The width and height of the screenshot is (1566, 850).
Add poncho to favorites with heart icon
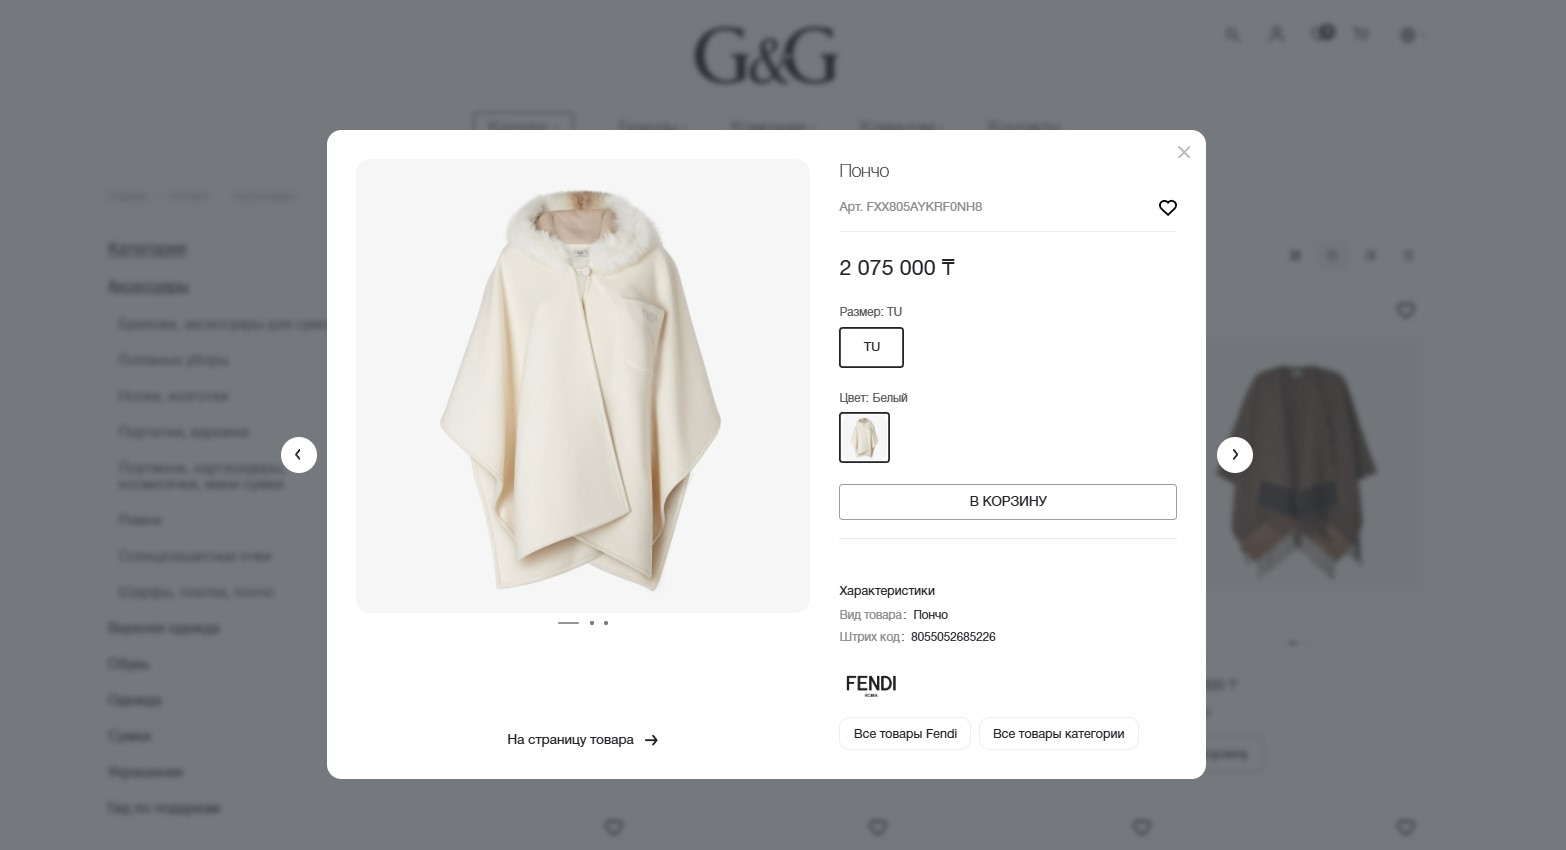[x=1168, y=207]
